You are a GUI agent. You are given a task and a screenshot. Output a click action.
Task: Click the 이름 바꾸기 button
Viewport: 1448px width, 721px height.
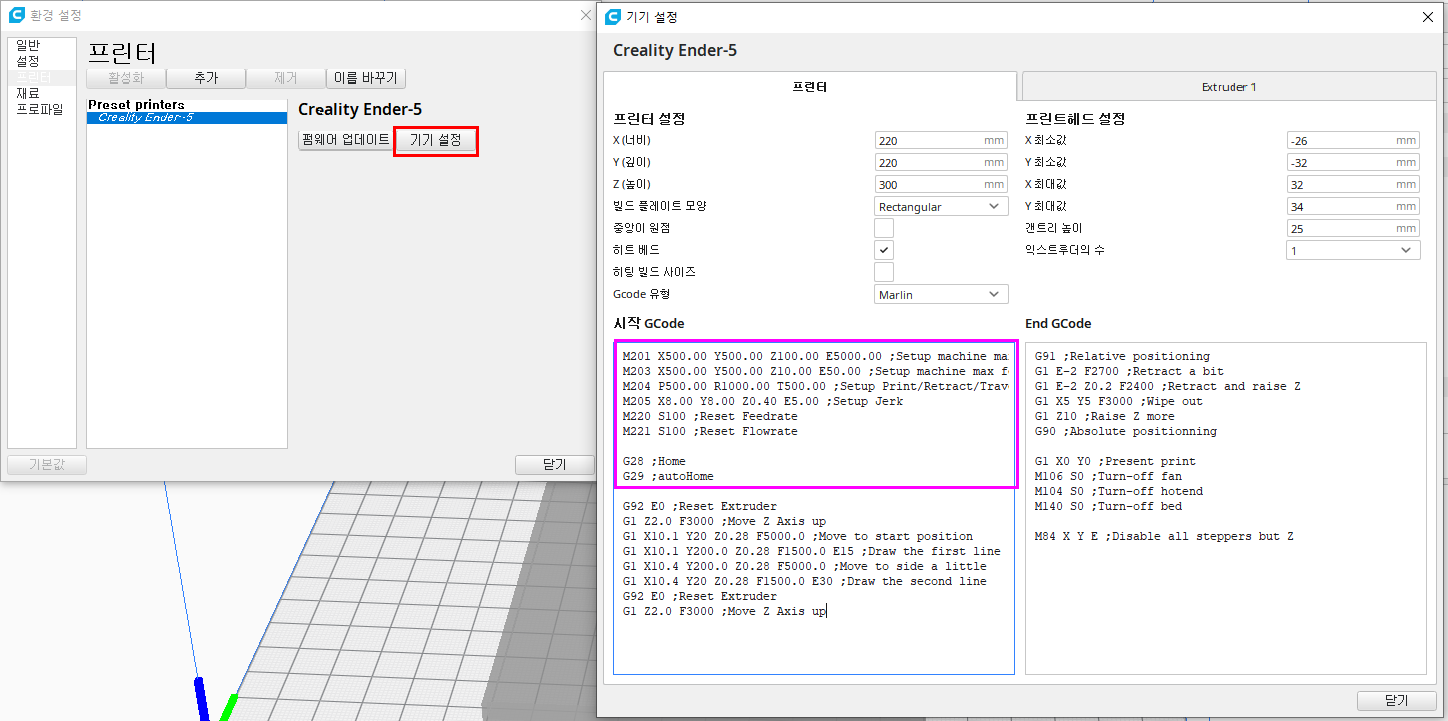(366, 78)
